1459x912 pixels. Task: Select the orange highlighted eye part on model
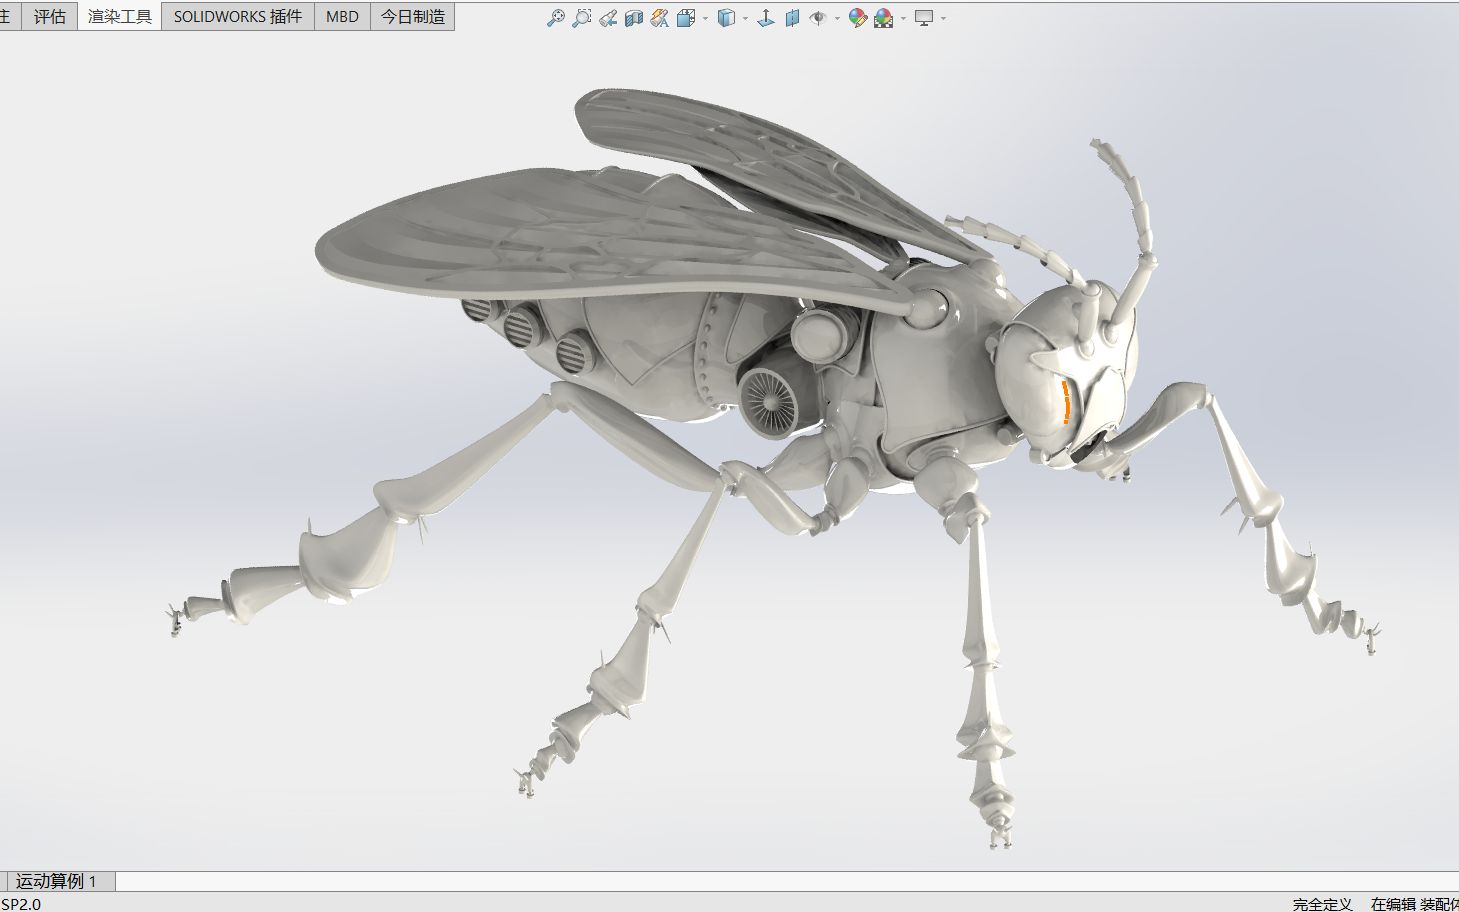[1066, 401]
